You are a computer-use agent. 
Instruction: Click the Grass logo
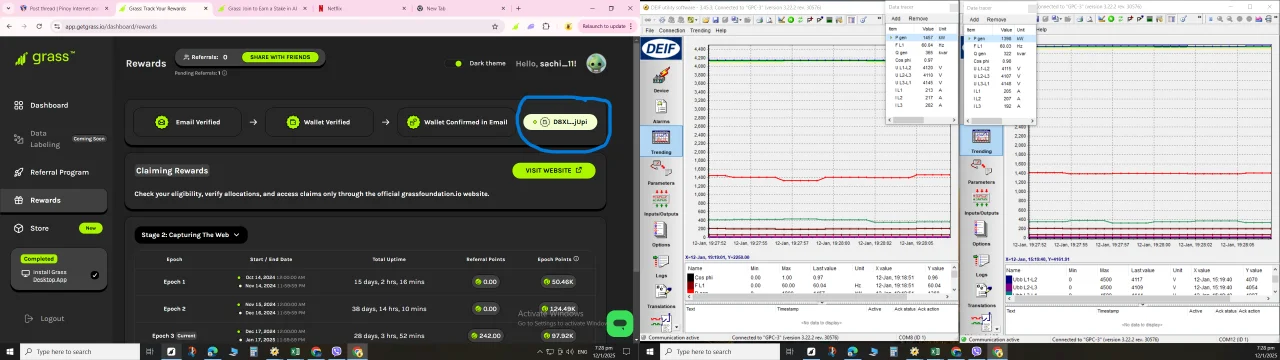pos(44,58)
